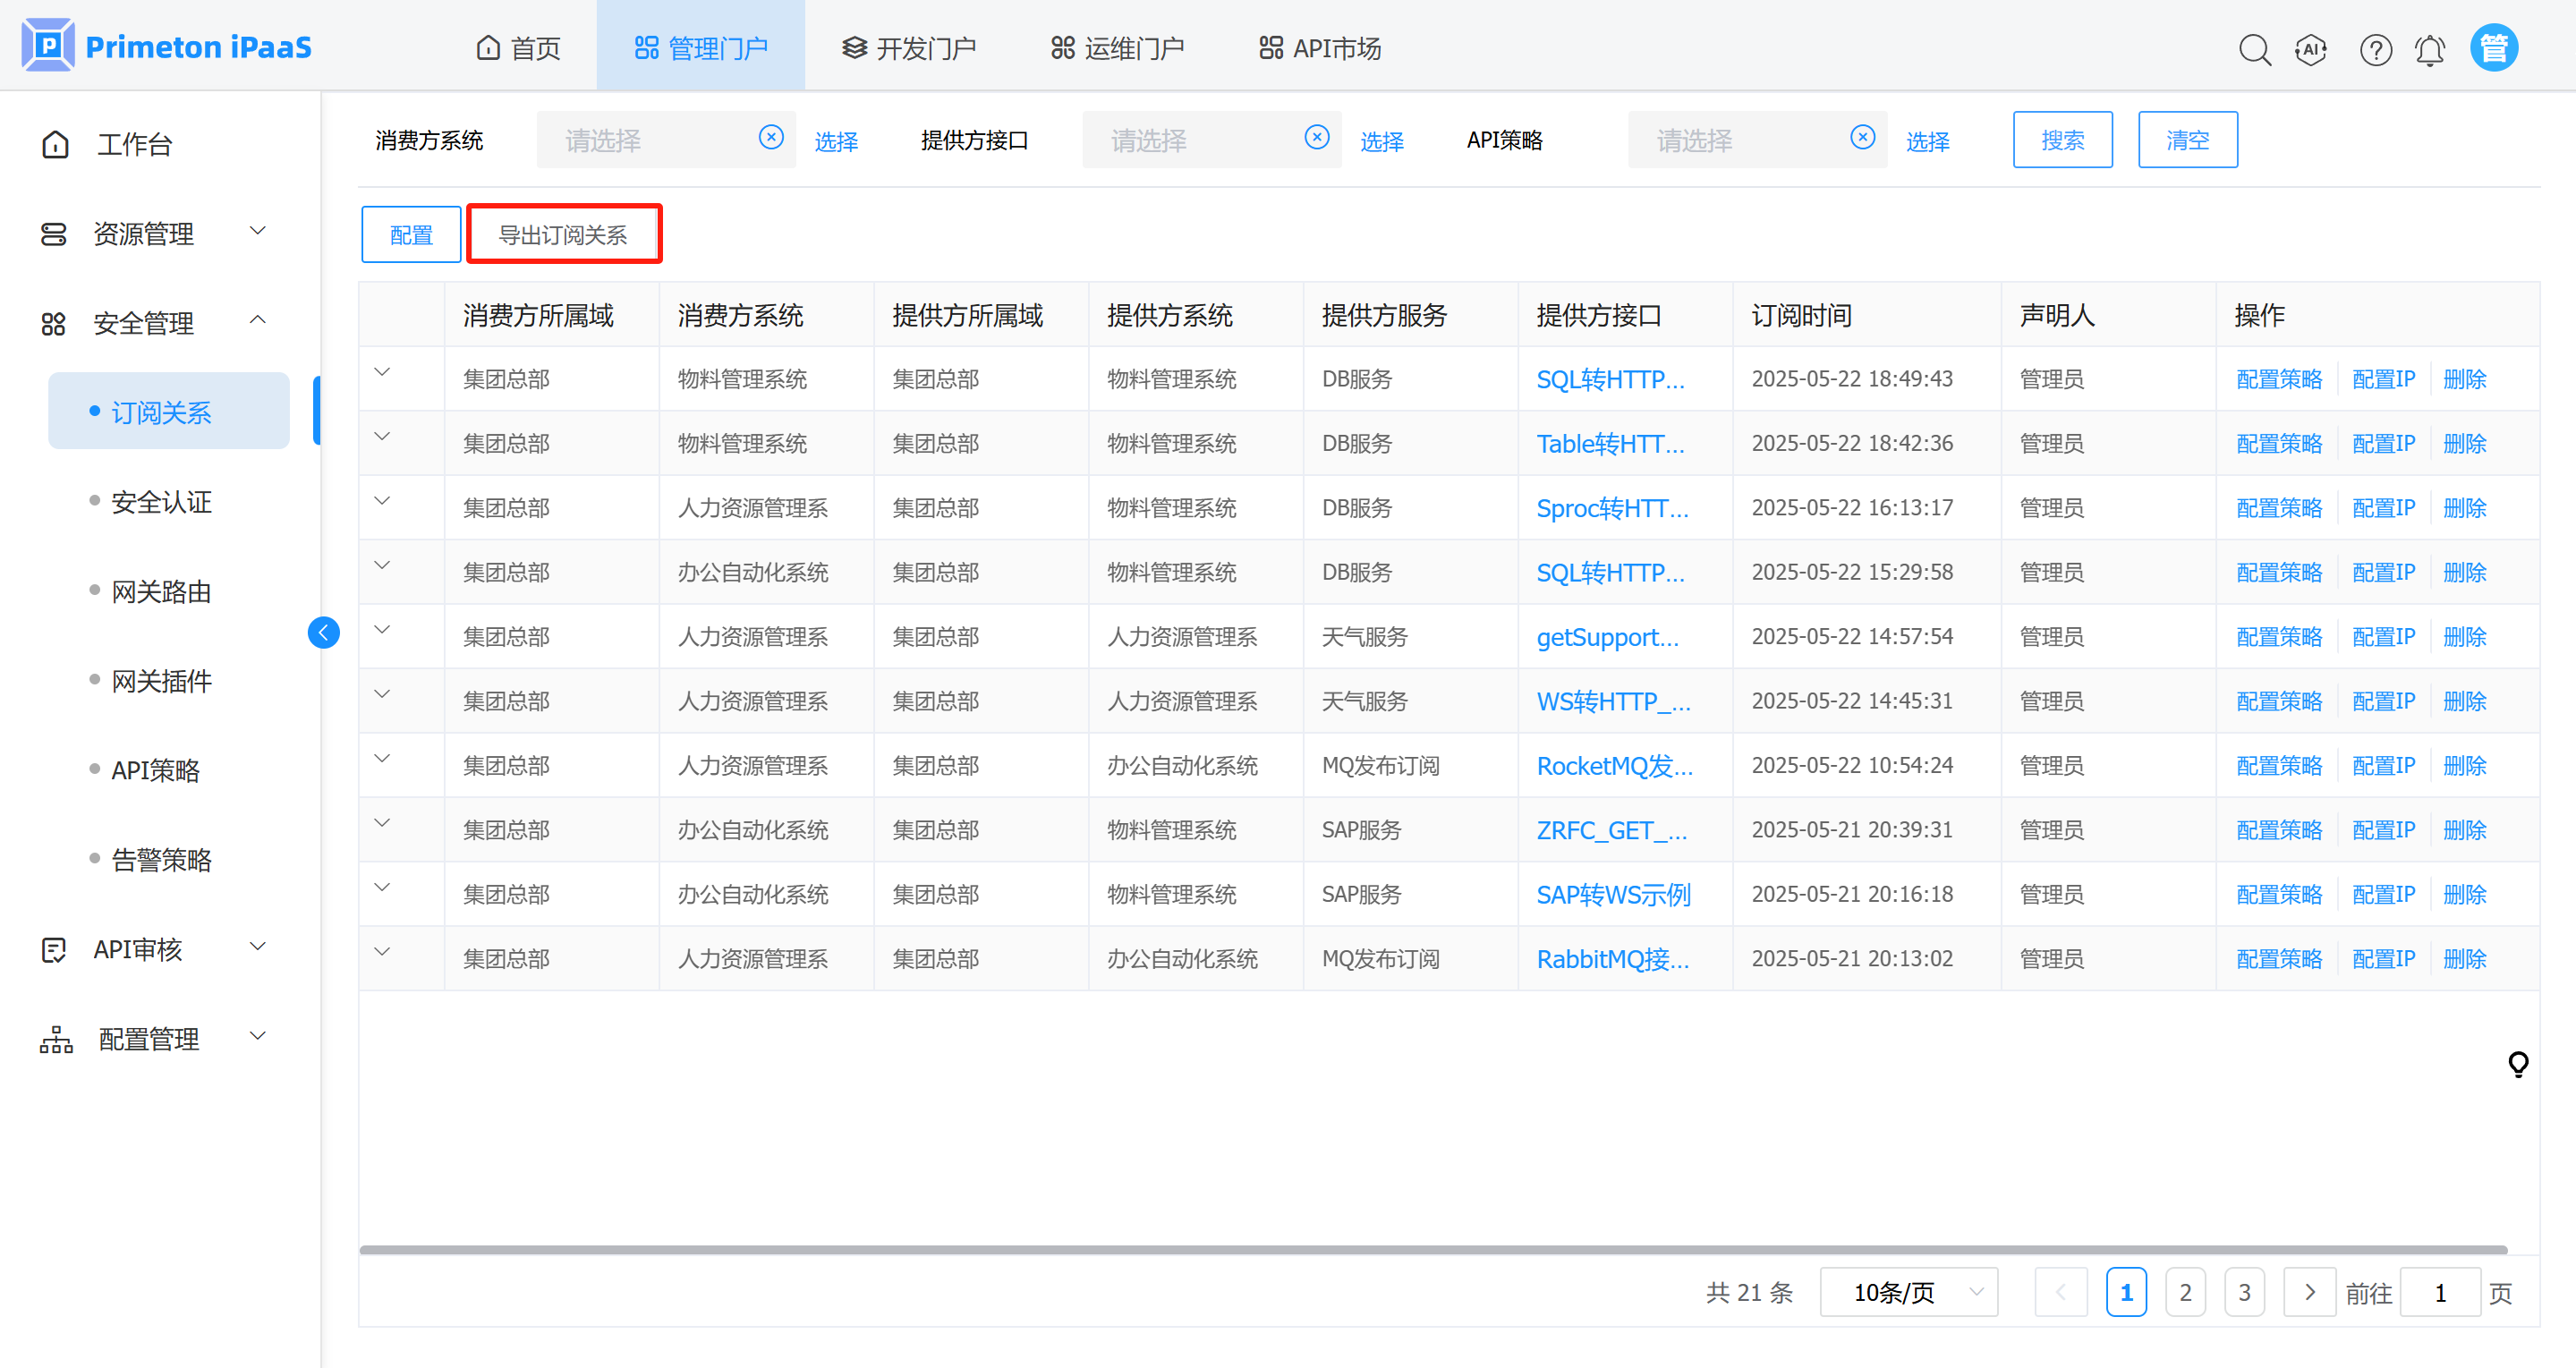Click the 前往 page number input
The image size is (2576, 1368).
point(2439,1292)
